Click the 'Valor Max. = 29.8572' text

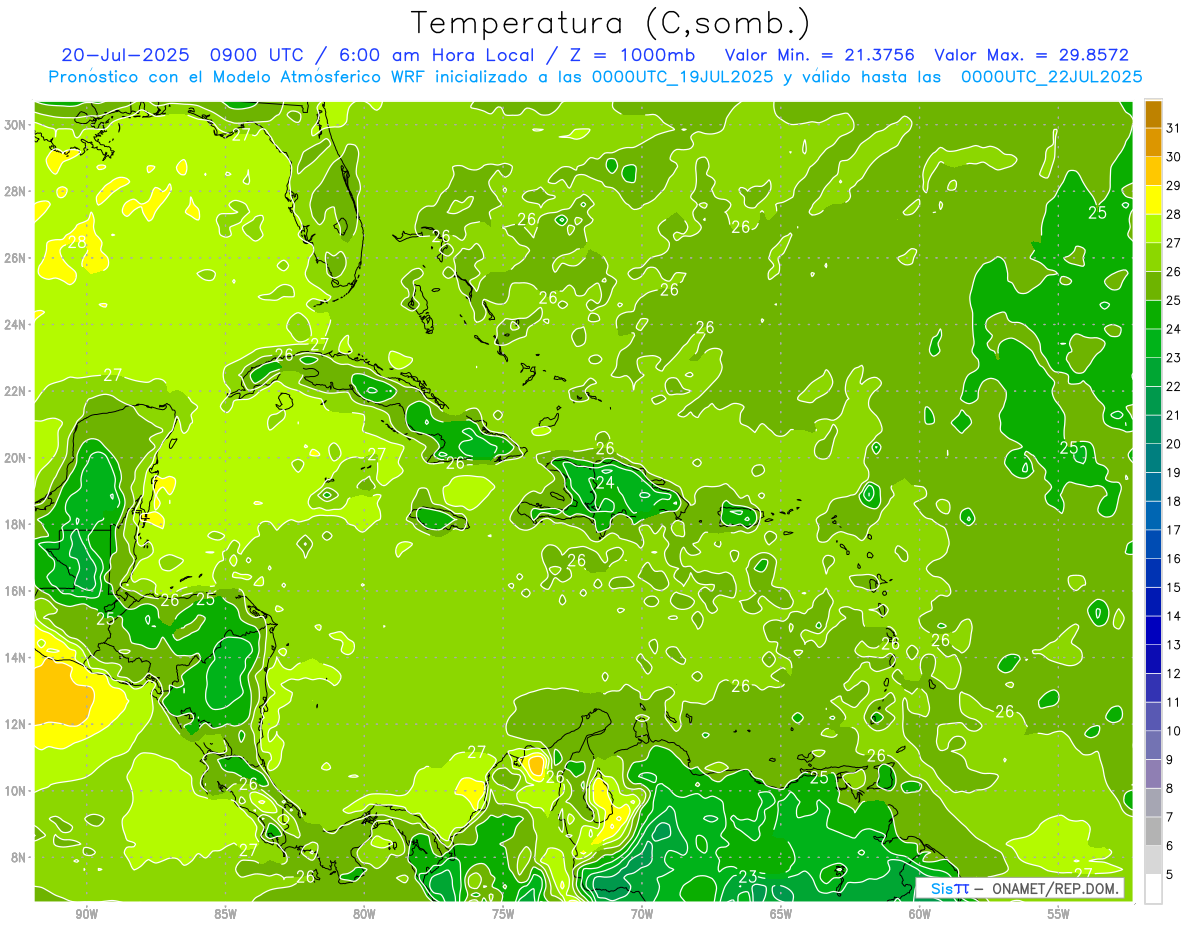coord(1031,55)
